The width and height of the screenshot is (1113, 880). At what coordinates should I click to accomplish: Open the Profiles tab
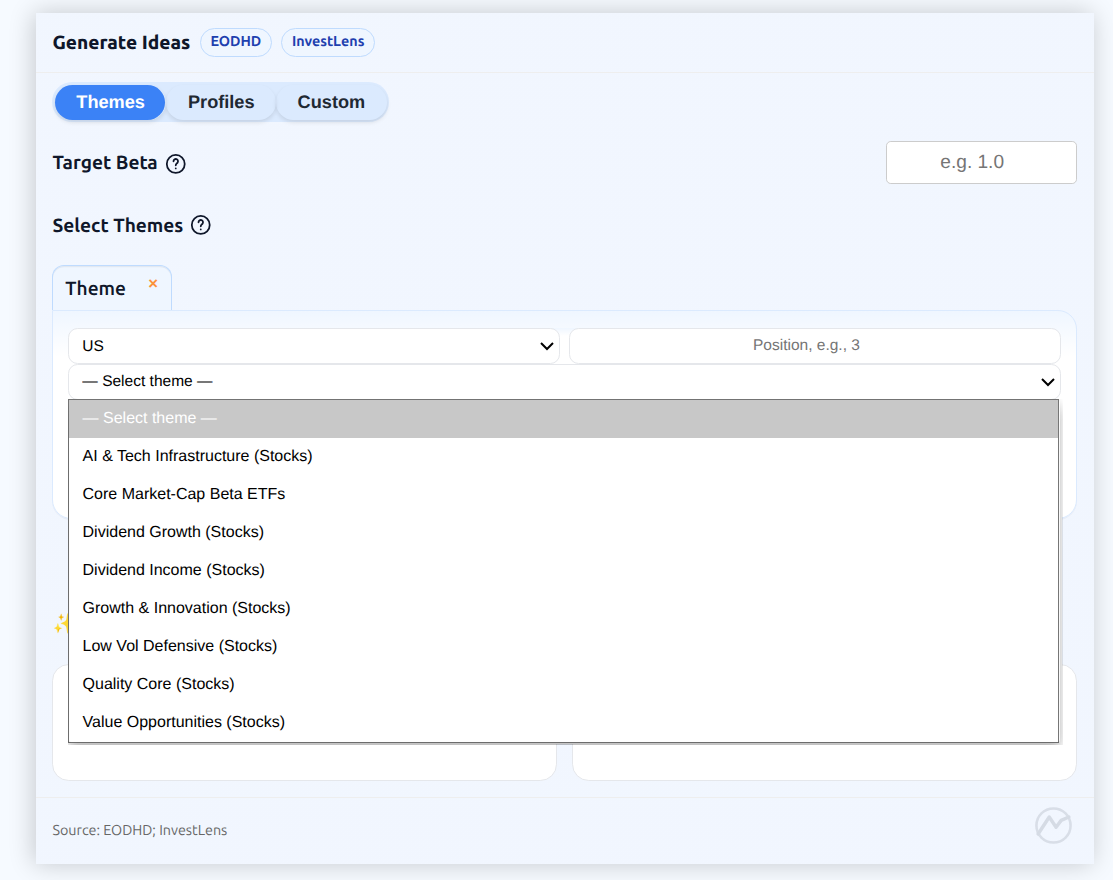221,102
